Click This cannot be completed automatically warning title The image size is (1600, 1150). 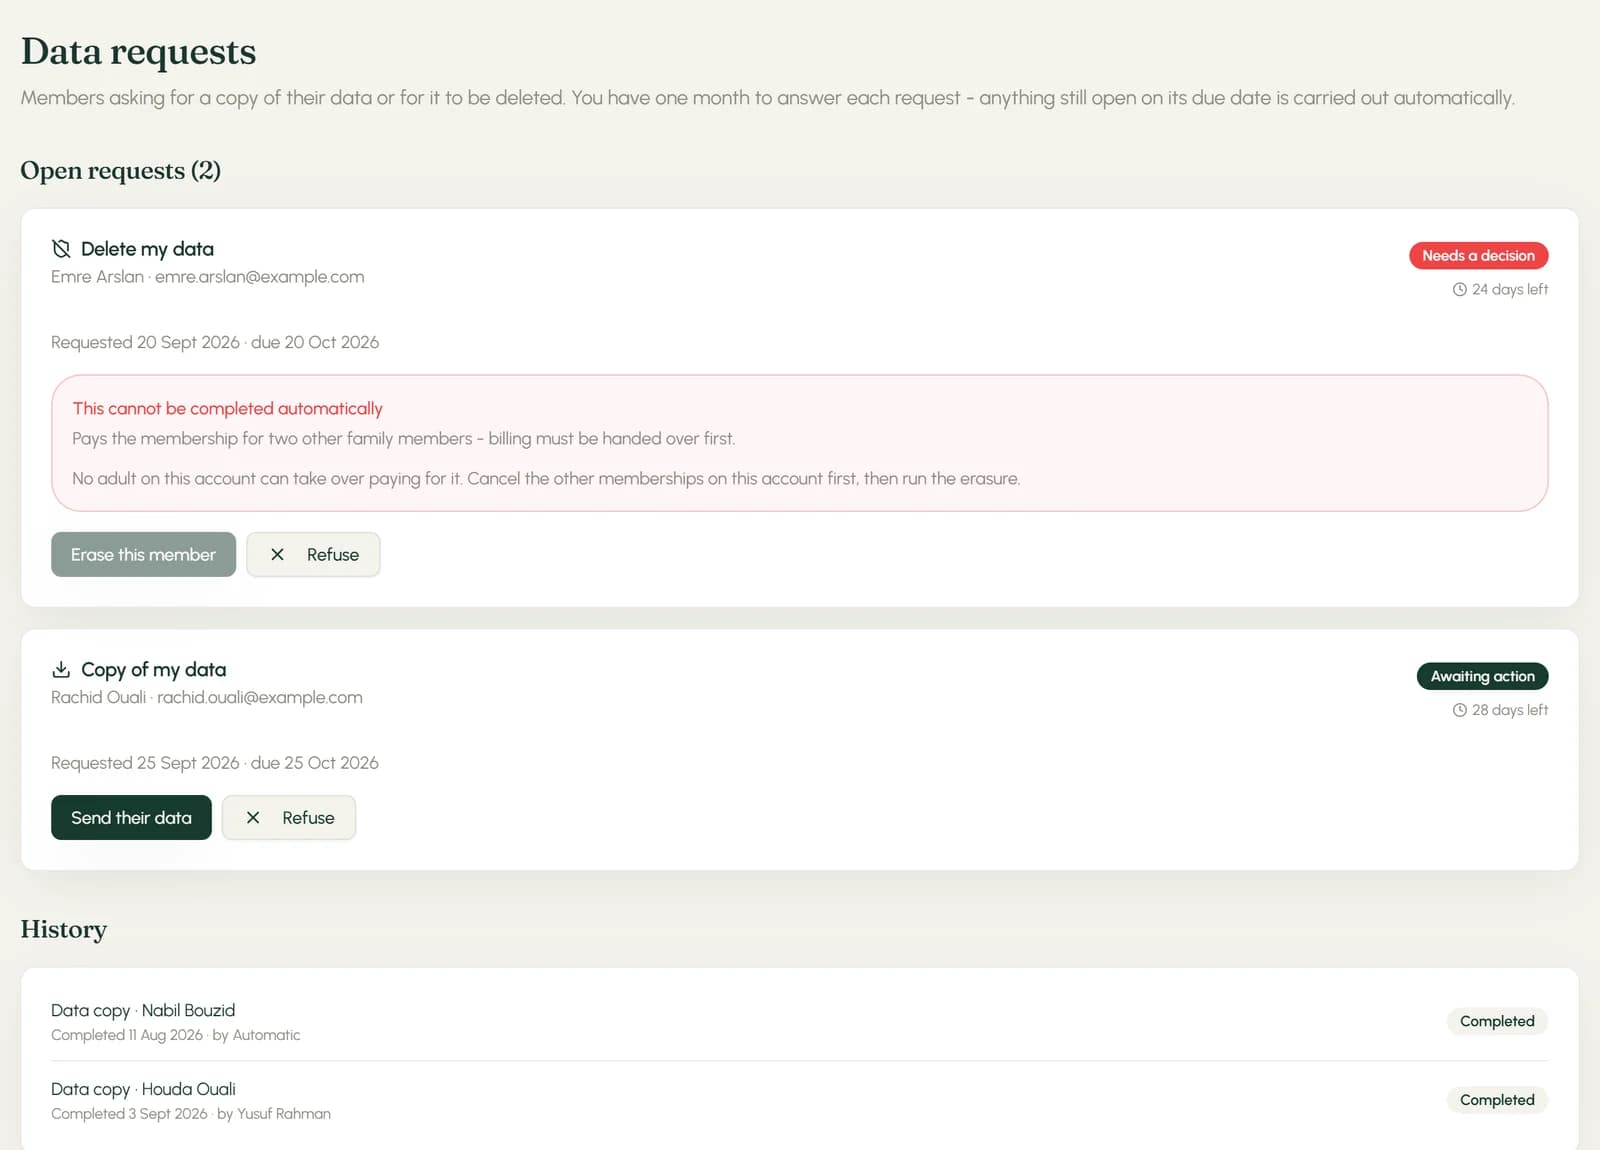click(227, 408)
